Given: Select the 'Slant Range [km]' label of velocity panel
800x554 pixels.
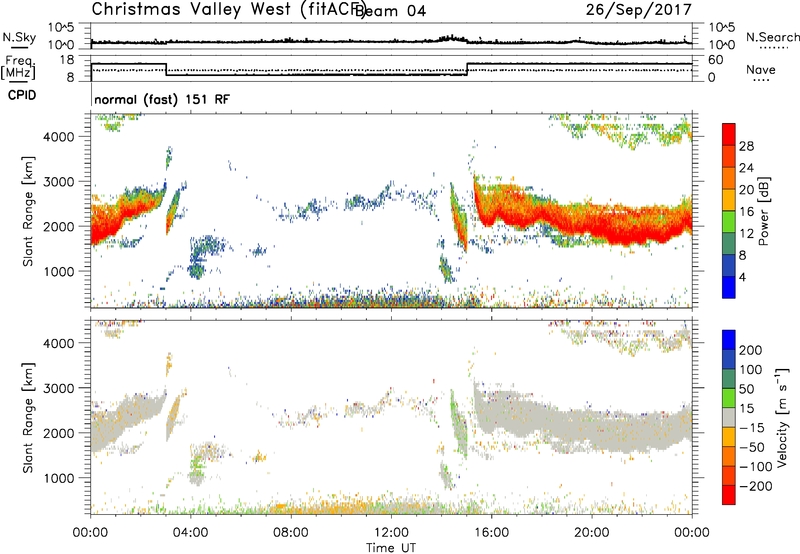Looking at the screenshot, I should 28,418.
